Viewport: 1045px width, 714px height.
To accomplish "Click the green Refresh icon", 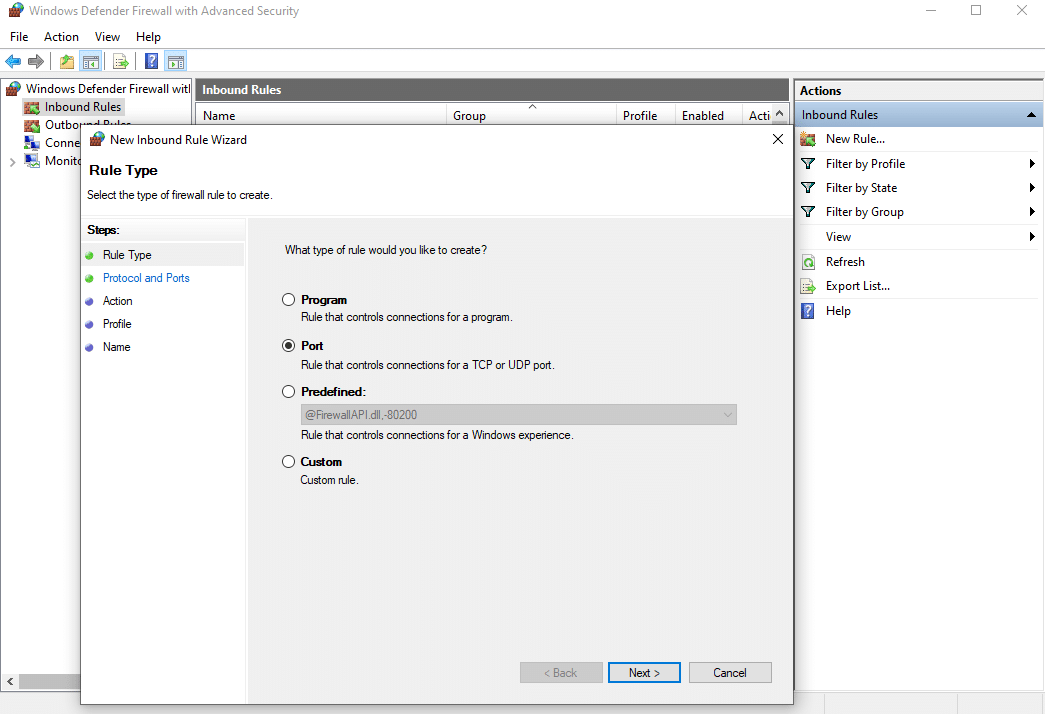I will point(808,262).
